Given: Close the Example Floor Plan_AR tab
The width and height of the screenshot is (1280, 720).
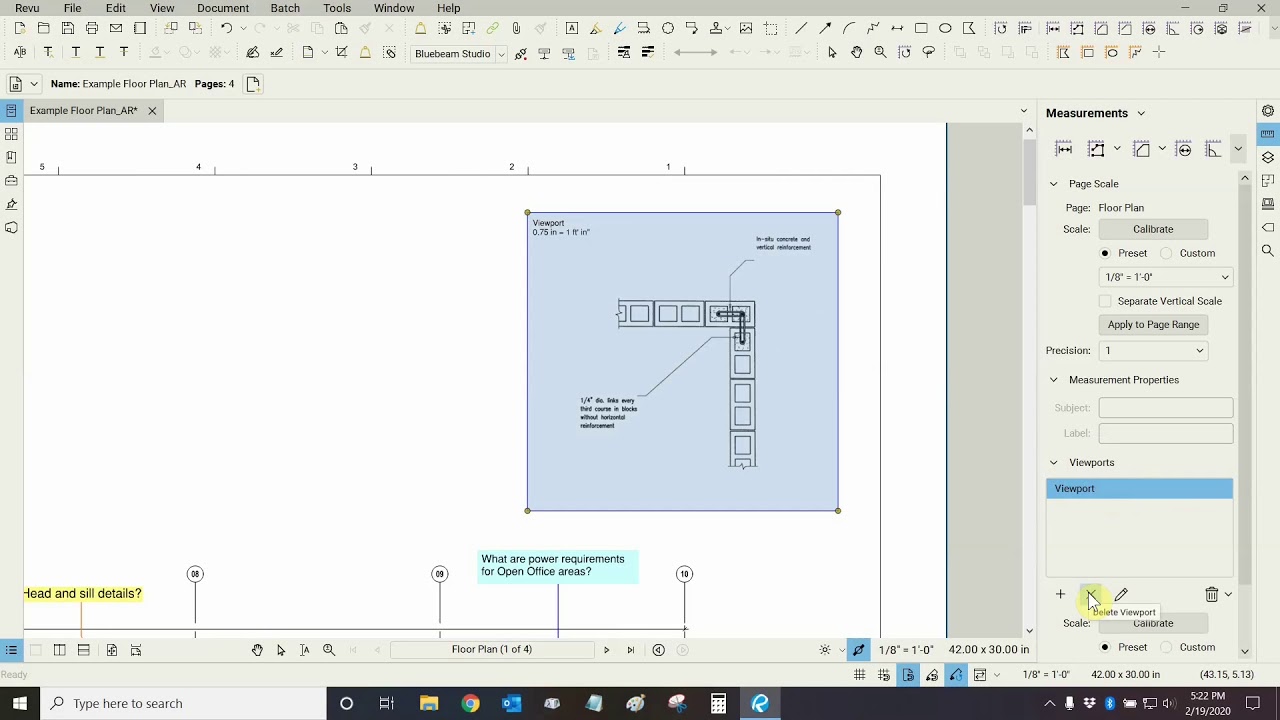Looking at the screenshot, I should pos(152,111).
